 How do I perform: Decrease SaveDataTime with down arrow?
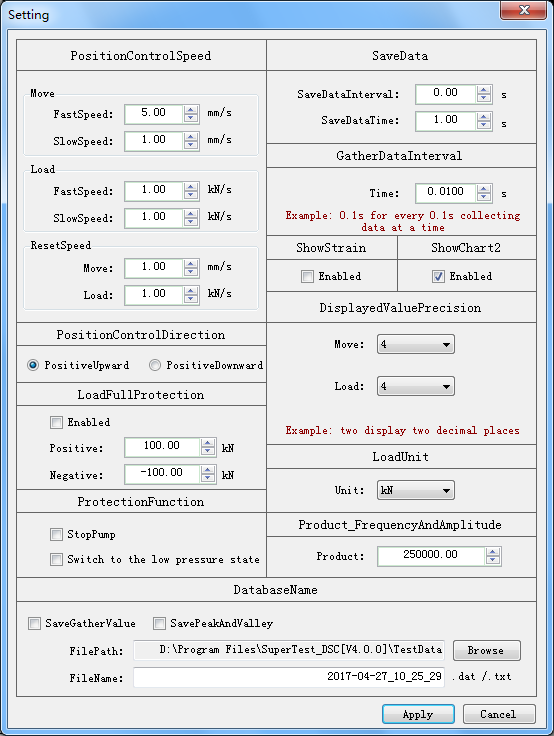(x=484, y=125)
